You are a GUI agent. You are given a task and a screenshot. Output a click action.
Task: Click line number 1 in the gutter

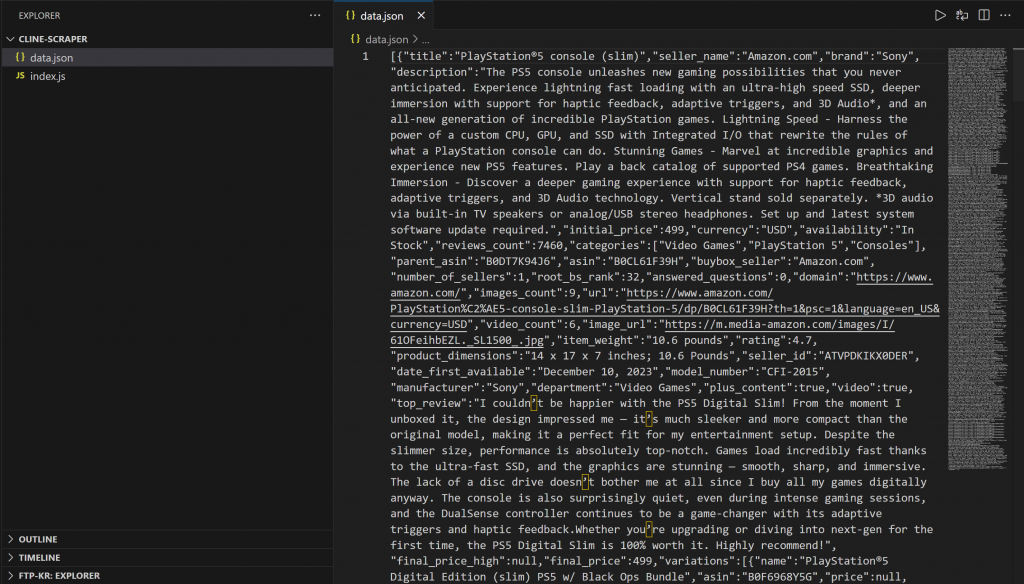click(365, 56)
